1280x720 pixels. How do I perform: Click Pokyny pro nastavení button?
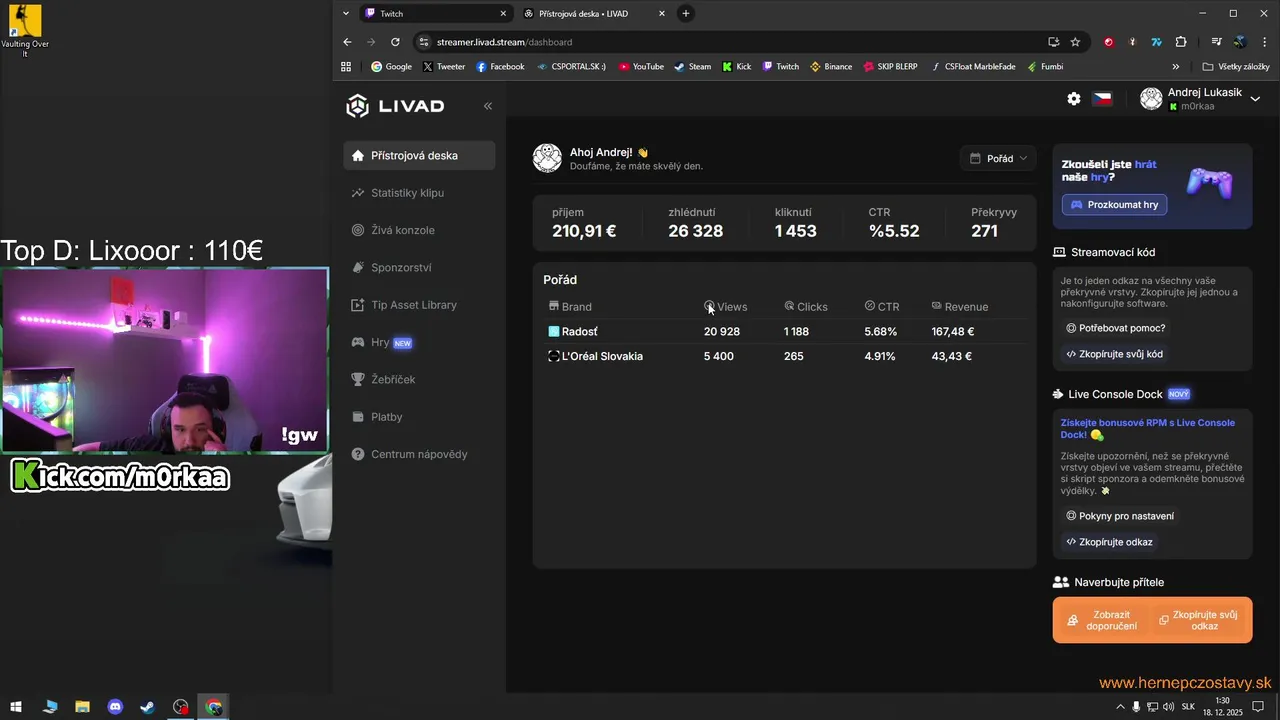[1120, 516]
